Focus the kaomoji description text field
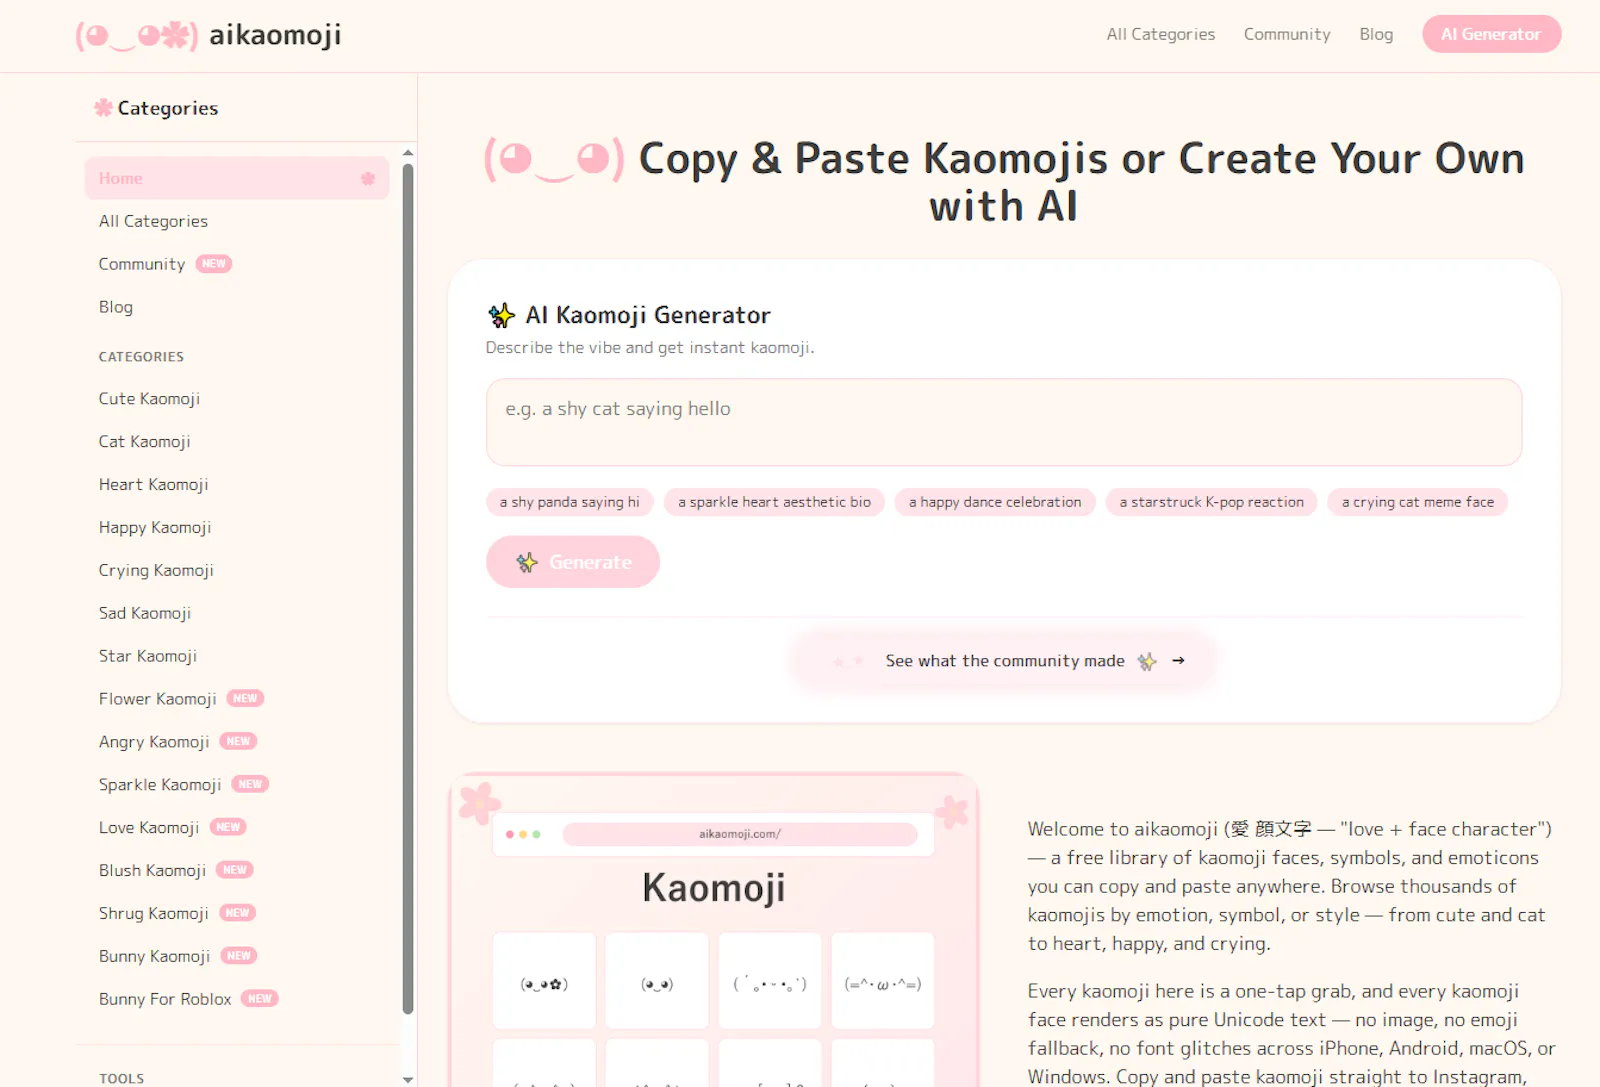Viewport: 1600px width, 1087px height. (x=1004, y=422)
